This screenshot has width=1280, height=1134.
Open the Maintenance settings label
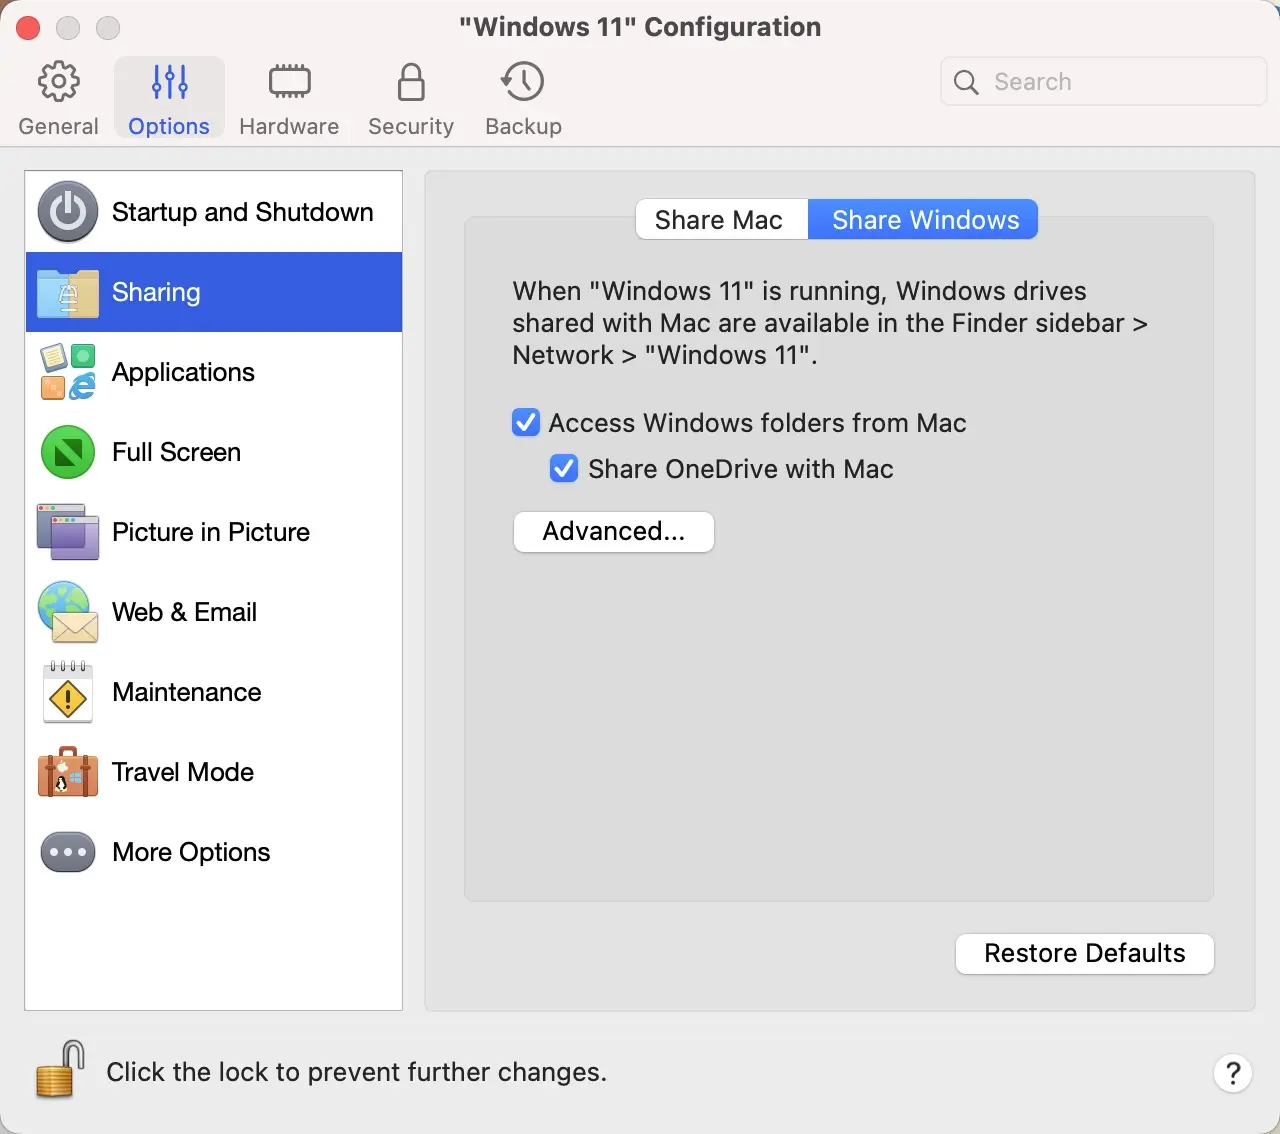187,692
